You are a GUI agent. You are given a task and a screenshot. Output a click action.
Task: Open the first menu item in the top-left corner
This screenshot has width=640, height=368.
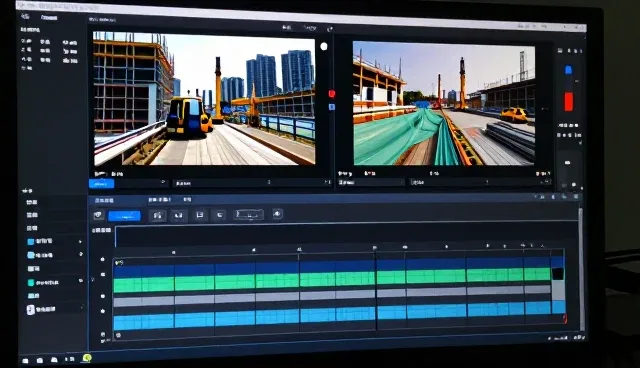tap(25, 16)
